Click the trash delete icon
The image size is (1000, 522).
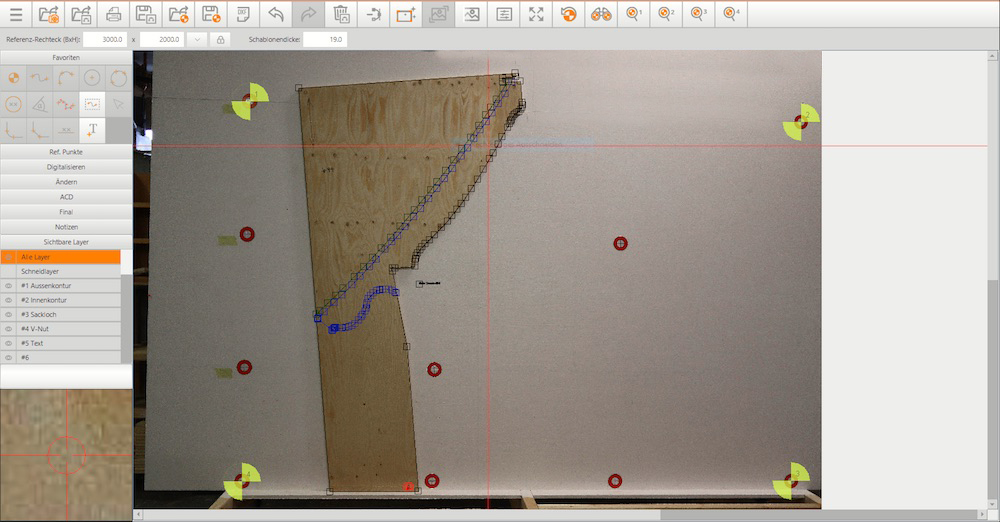point(341,14)
